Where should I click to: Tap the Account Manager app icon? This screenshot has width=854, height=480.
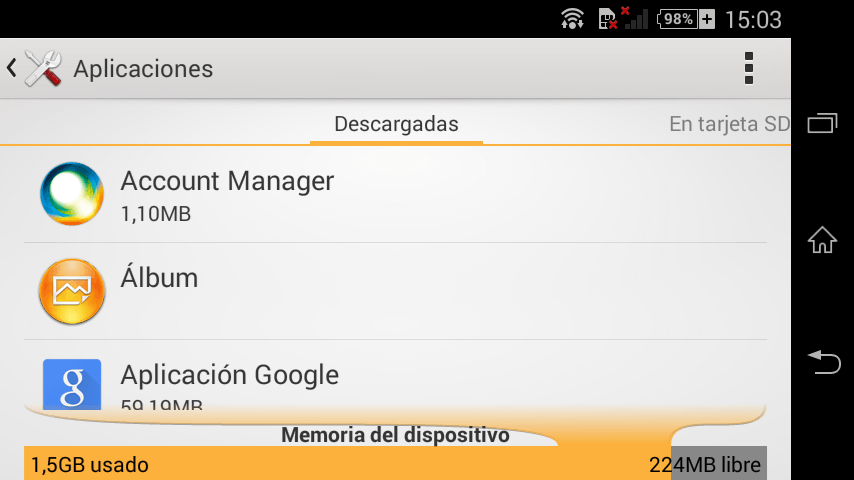point(71,193)
